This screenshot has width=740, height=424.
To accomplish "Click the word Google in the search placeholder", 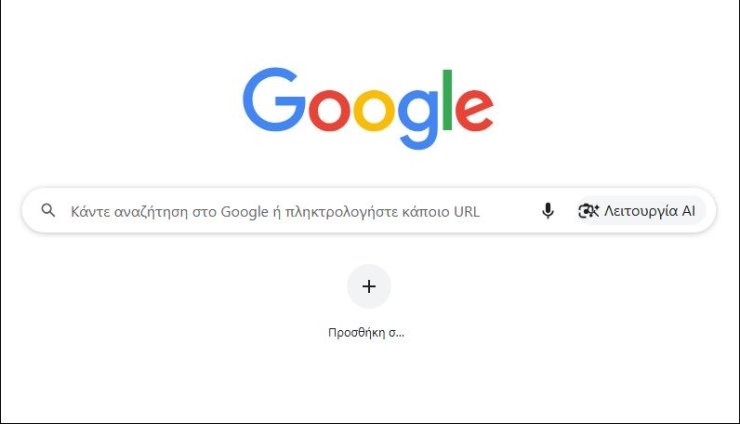I will 244,212.
